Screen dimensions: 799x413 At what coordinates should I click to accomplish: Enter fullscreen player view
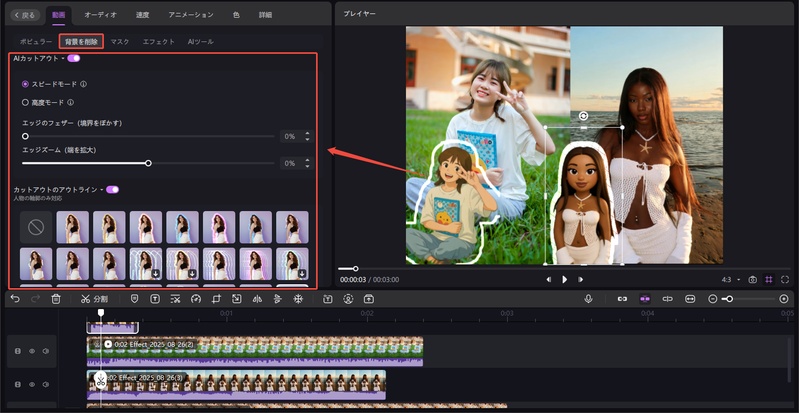coord(785,279)
